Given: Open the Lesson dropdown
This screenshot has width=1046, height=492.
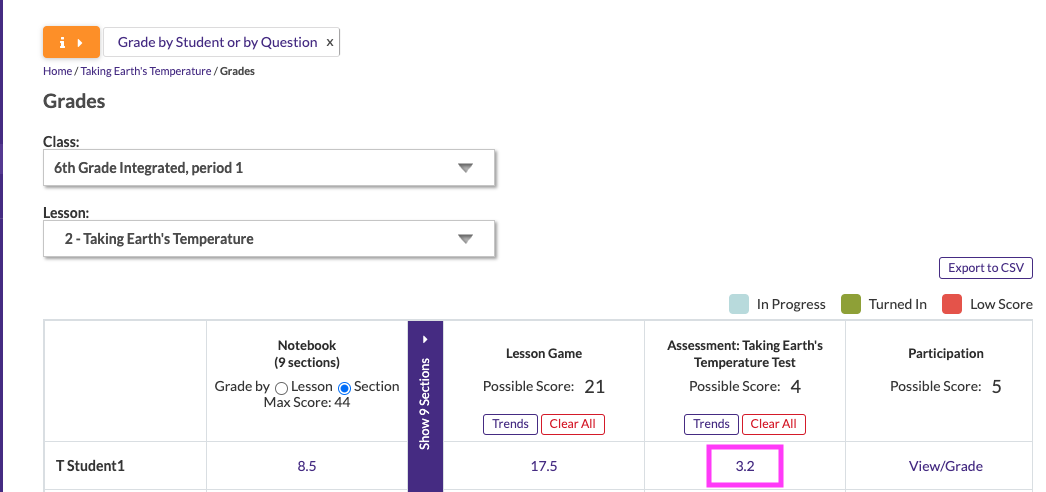Looking at the screenshot, I should pos(269,239).
